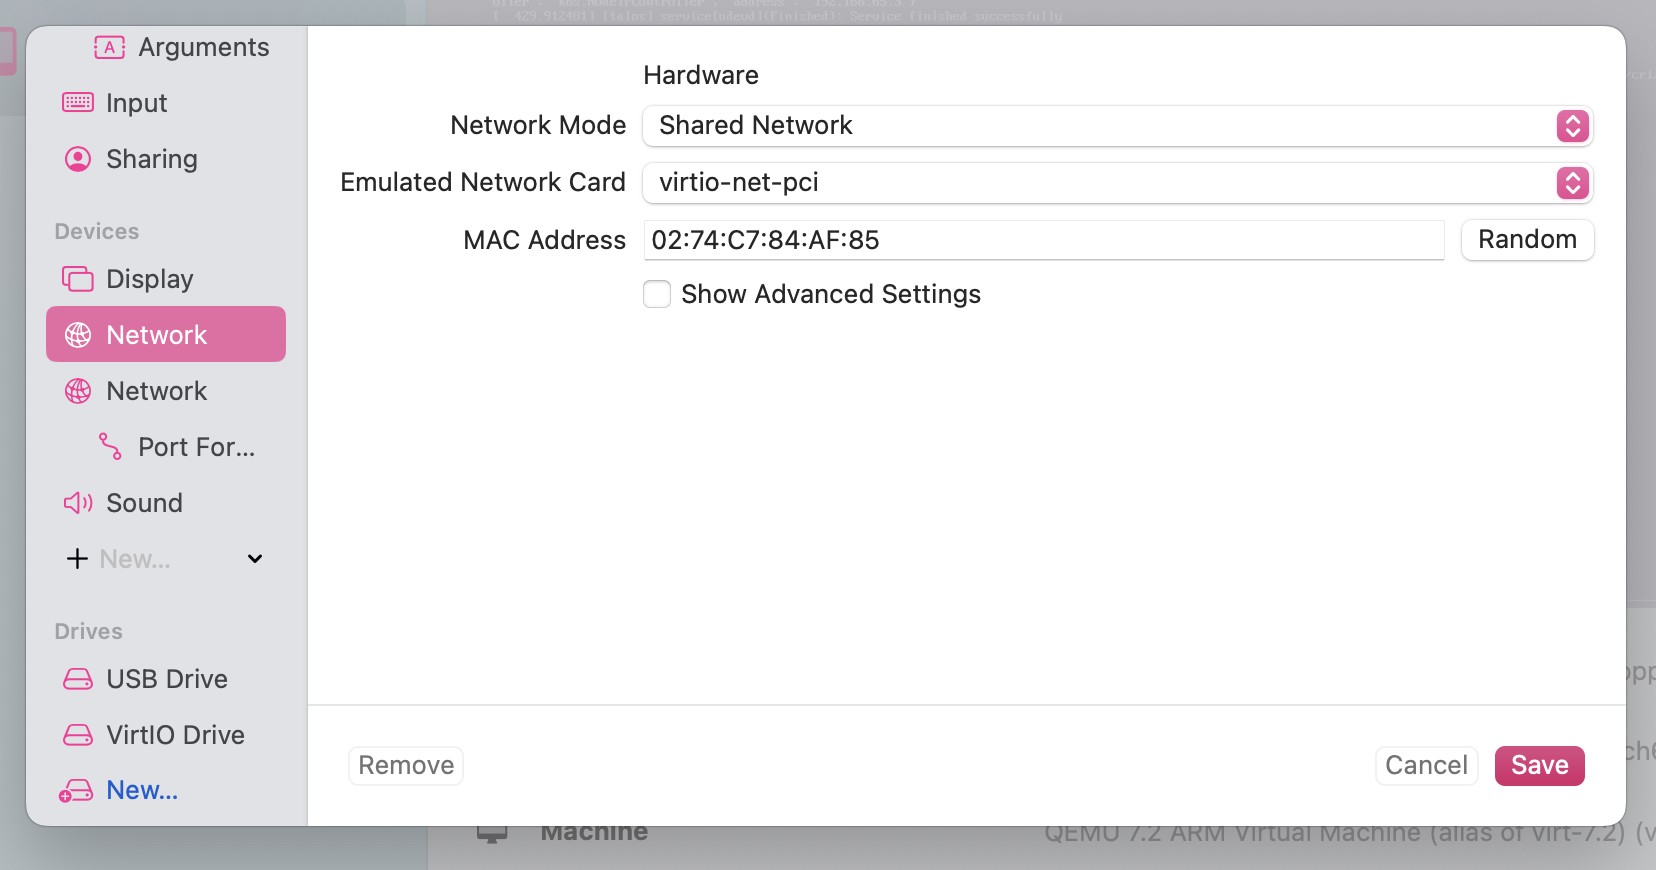Click the VirtIO Drive disk icon
The image size is (1656, 870).
78,735
